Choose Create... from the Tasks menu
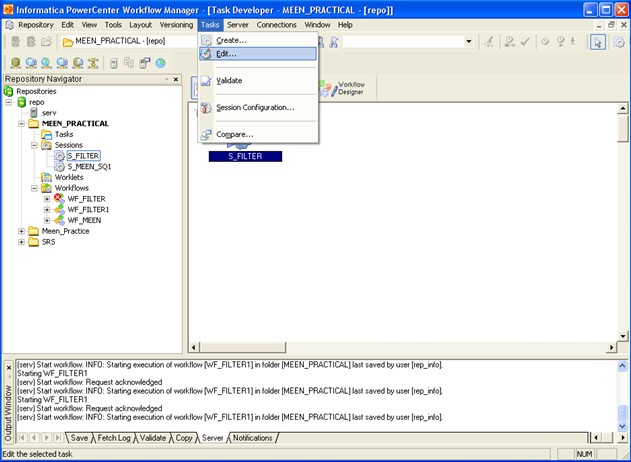Image resolution: width=631 pixels, height=462 pixels. (x=258, y=40)
